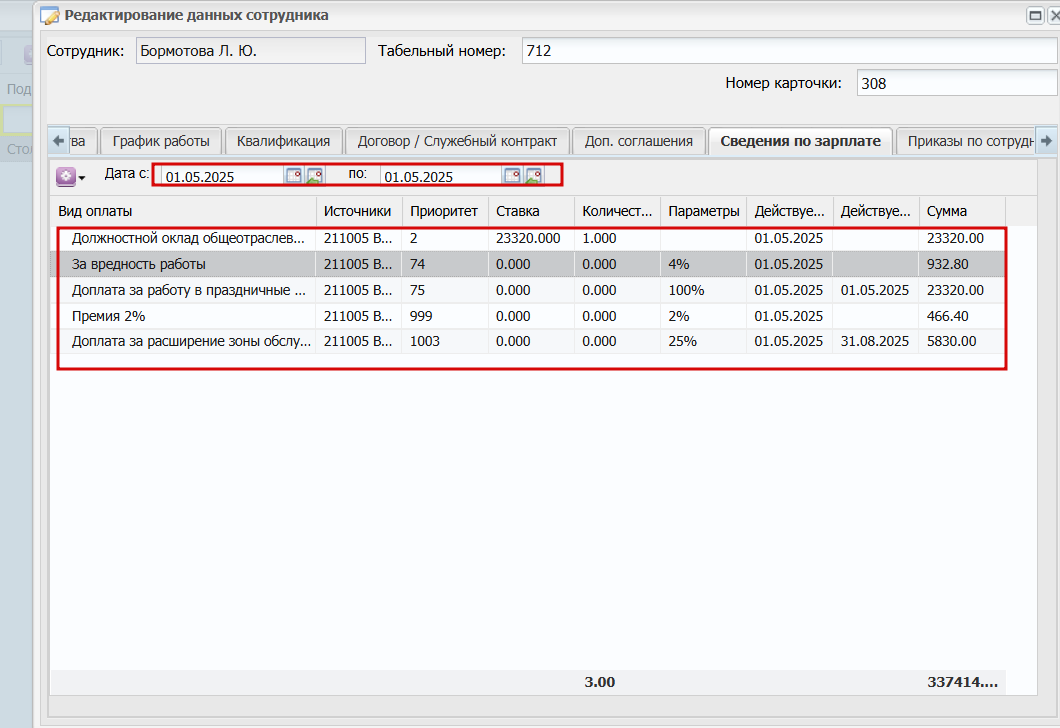The width and height of the screenshot is (1060, 728).
Task: Select row 'Доплата за расширение зоны обслу...'
Action: pos(528,341)
